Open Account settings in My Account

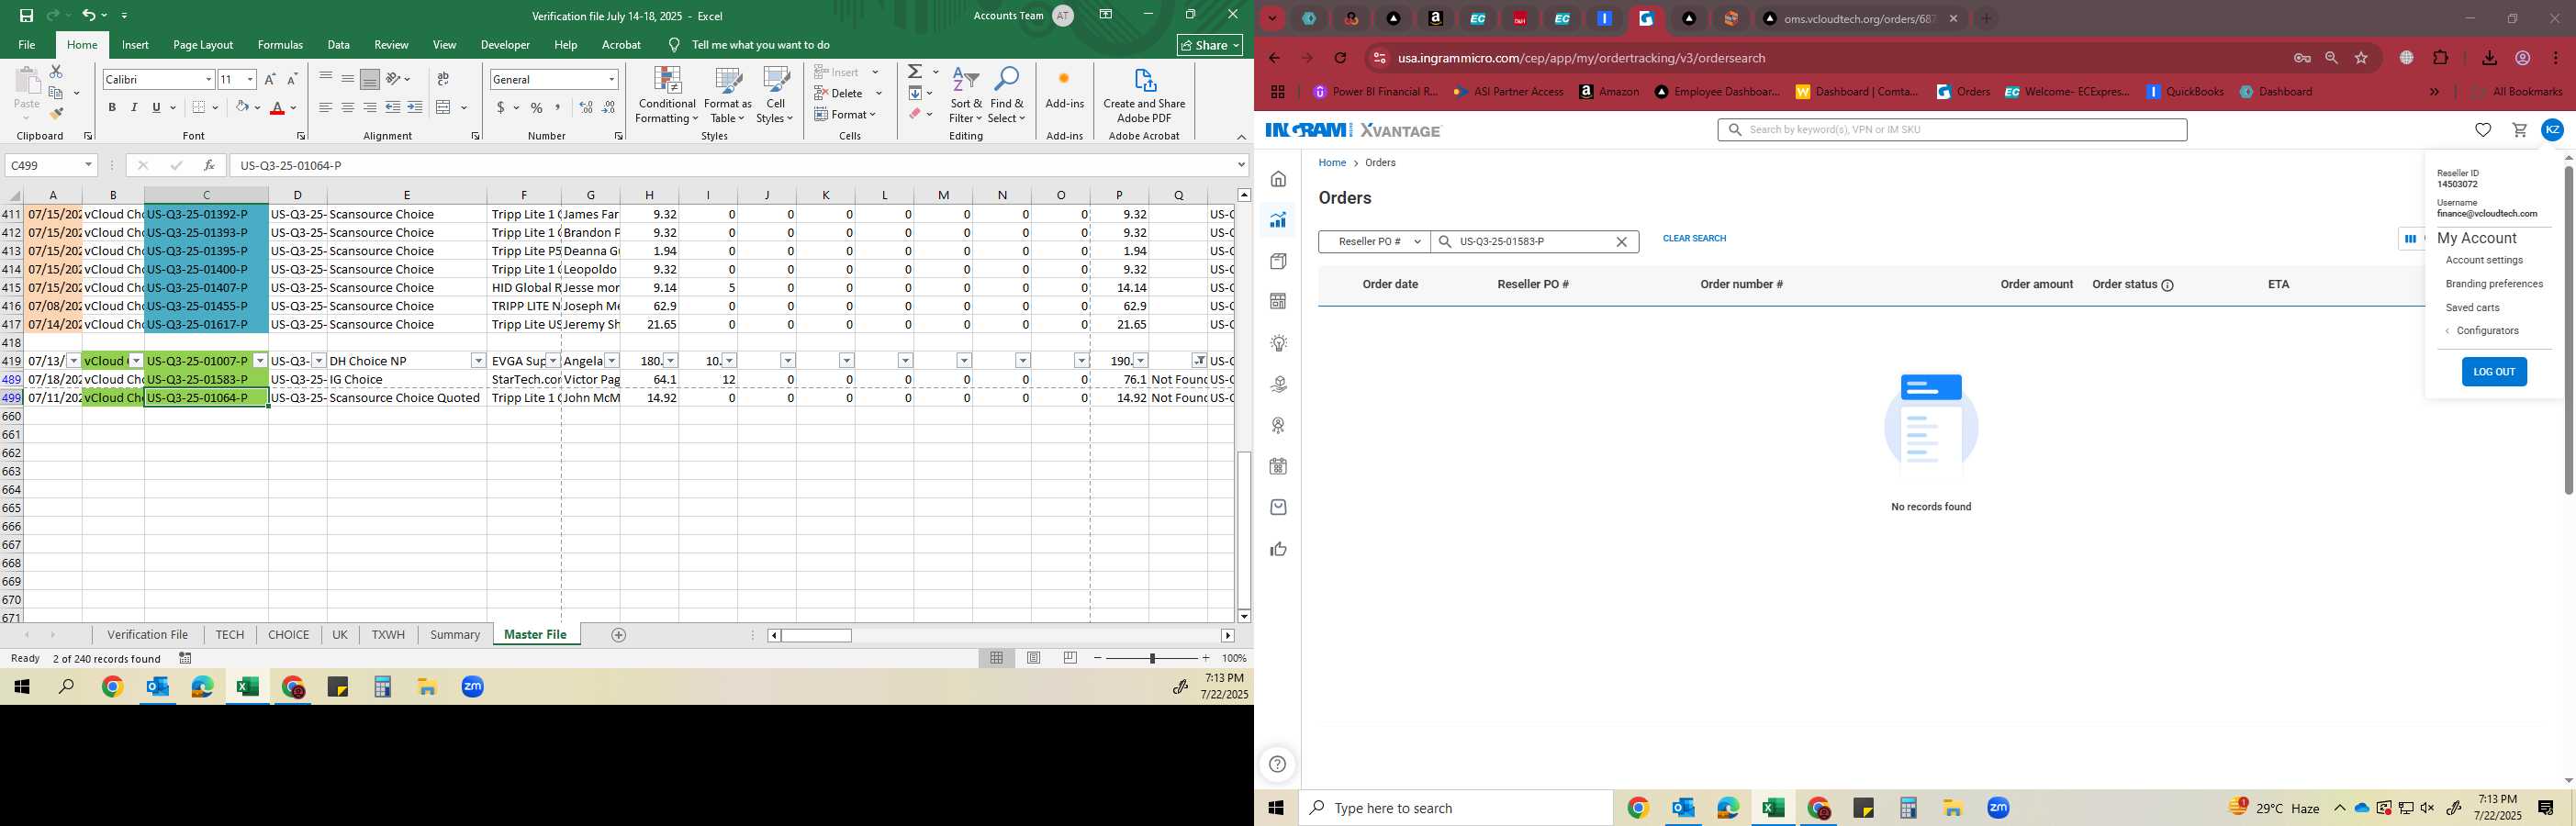click(2484, 260)
